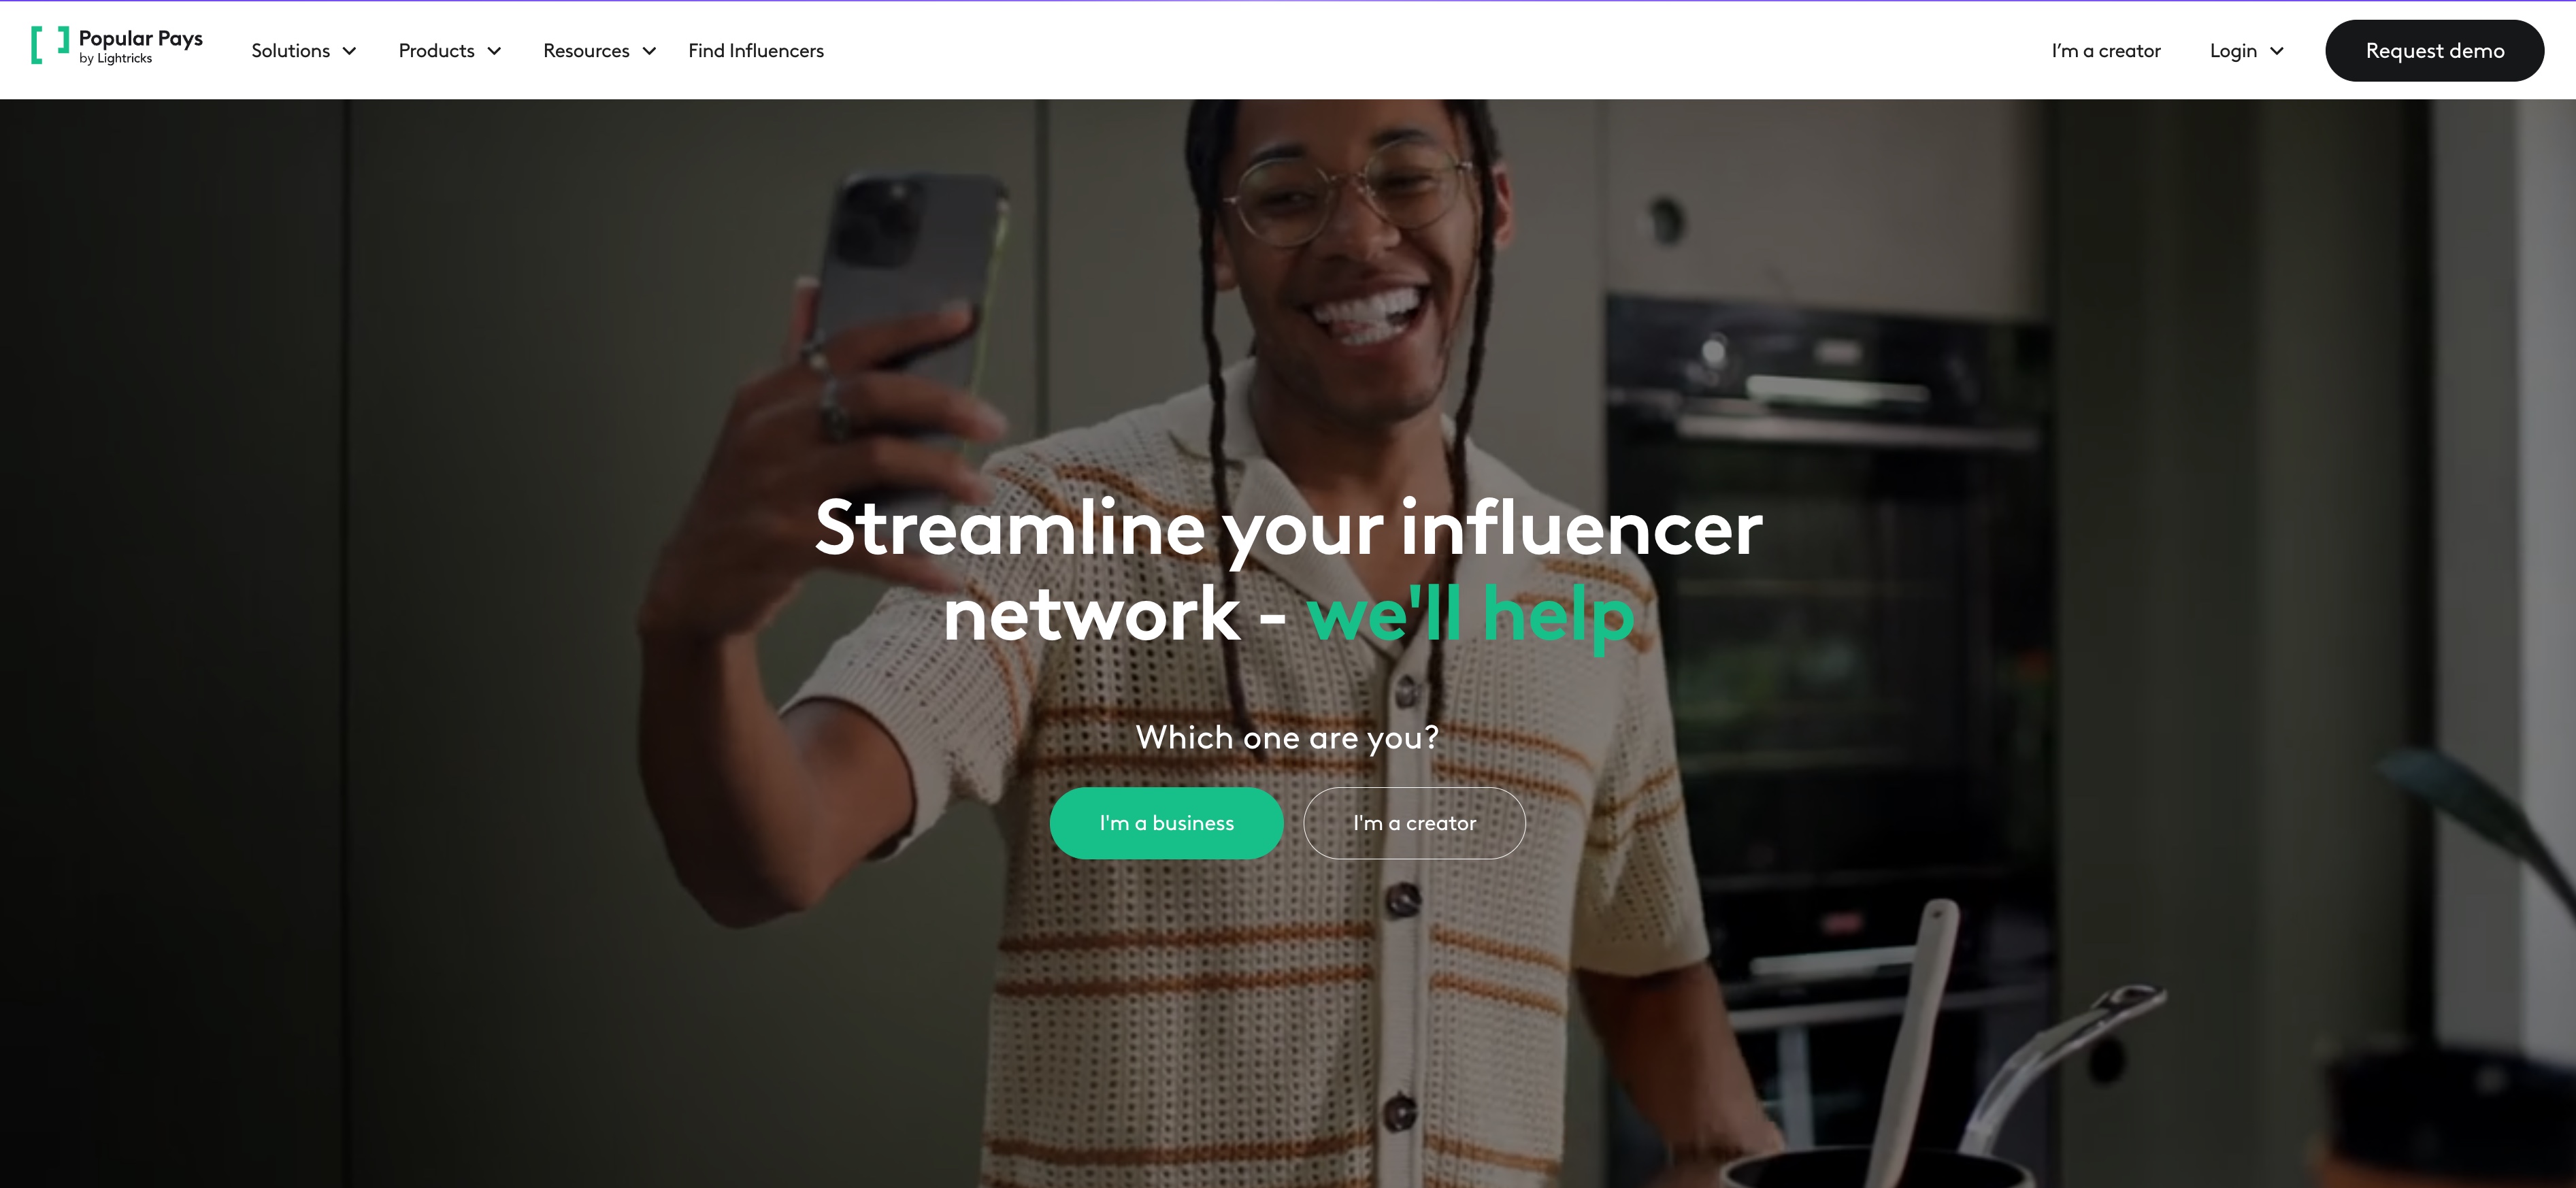The image size is (2576, 1188).
Task: Click the "by Lightricks" logo subtitle
Action: [116, 59]
